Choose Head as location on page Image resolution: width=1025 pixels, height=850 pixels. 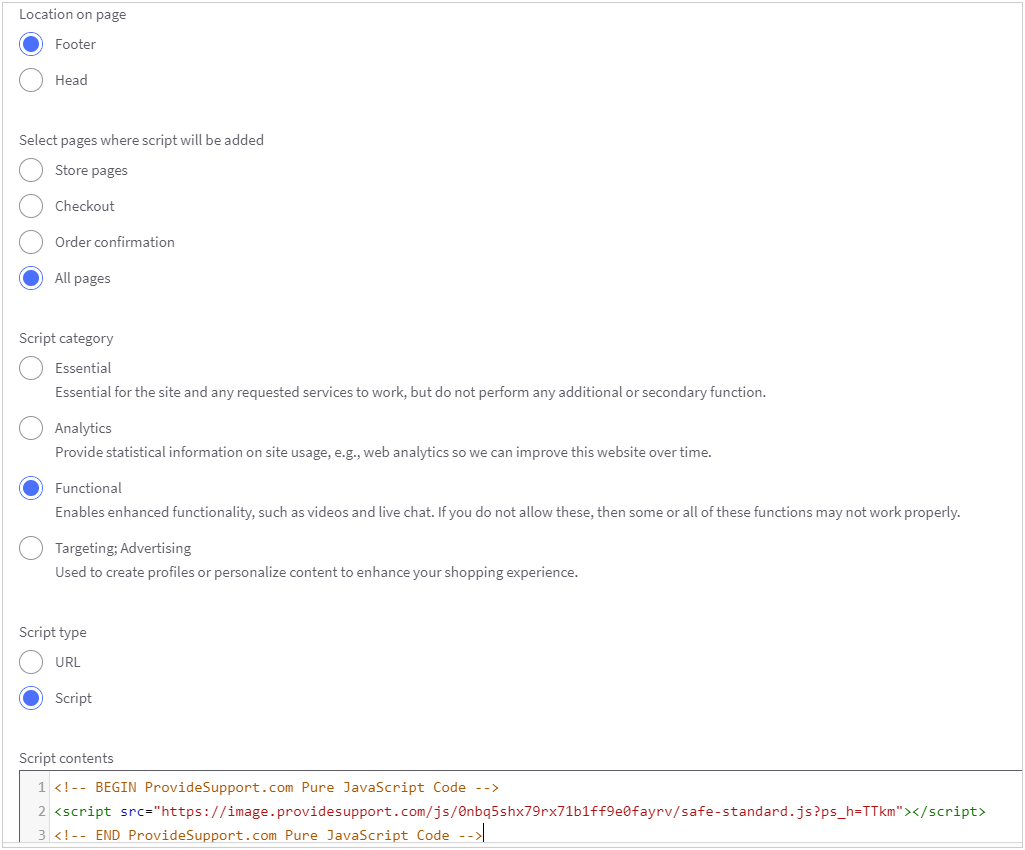(x=31, y=80)
